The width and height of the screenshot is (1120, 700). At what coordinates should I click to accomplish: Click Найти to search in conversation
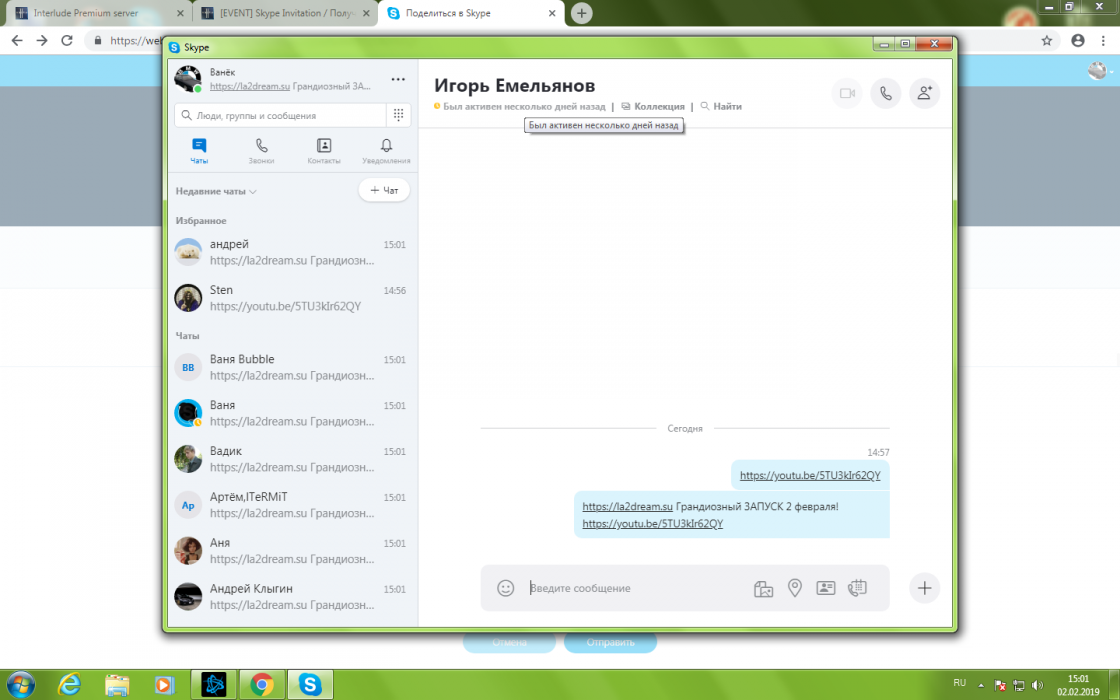pyautogui.click(x=721, y=106)
